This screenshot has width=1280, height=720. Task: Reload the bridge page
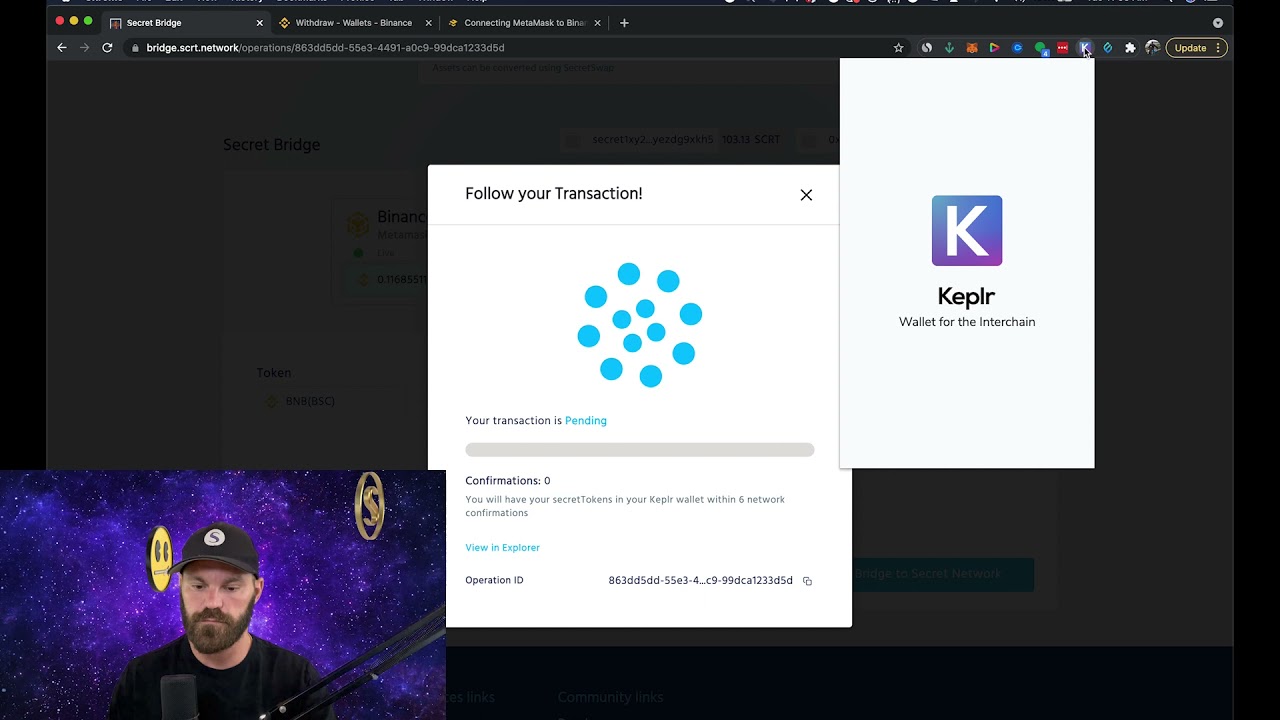[x=107, y=48]
